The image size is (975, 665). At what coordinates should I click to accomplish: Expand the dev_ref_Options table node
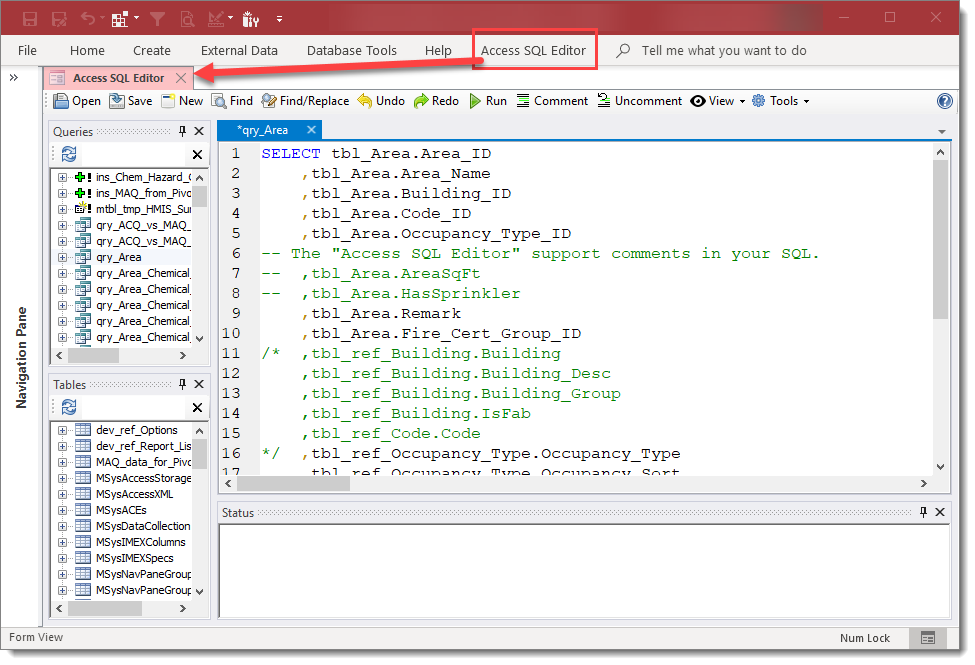coord(62,430)
